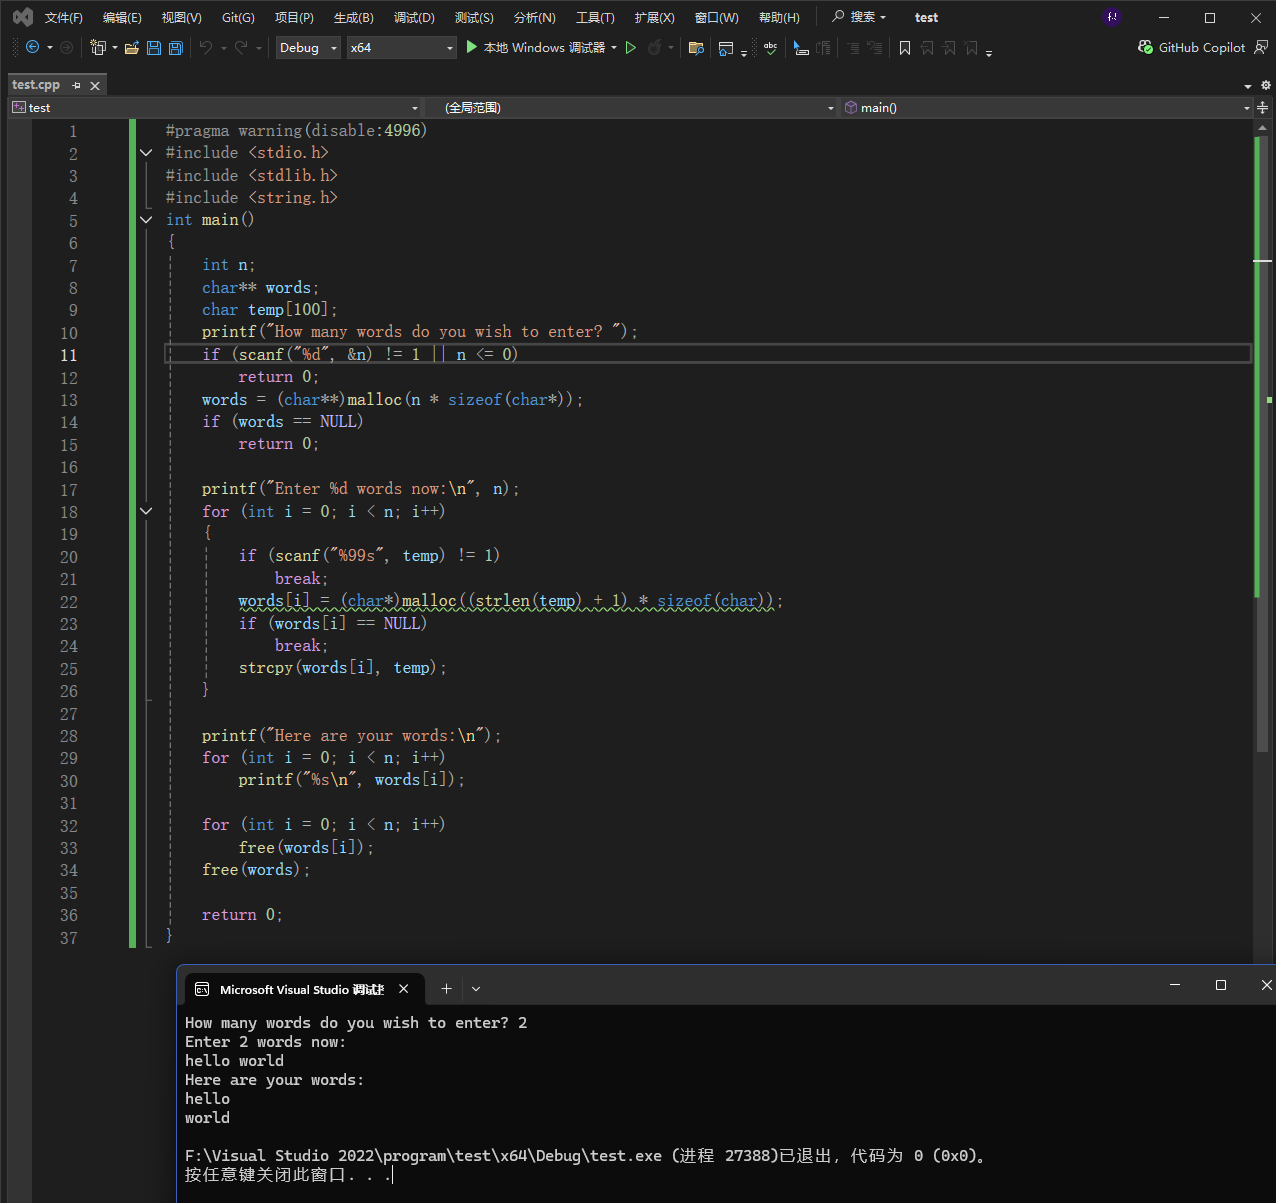Click the abc spell checker icon
Image resolution: width=1276 pixels, height=1203 pixels.
[770, 47]
